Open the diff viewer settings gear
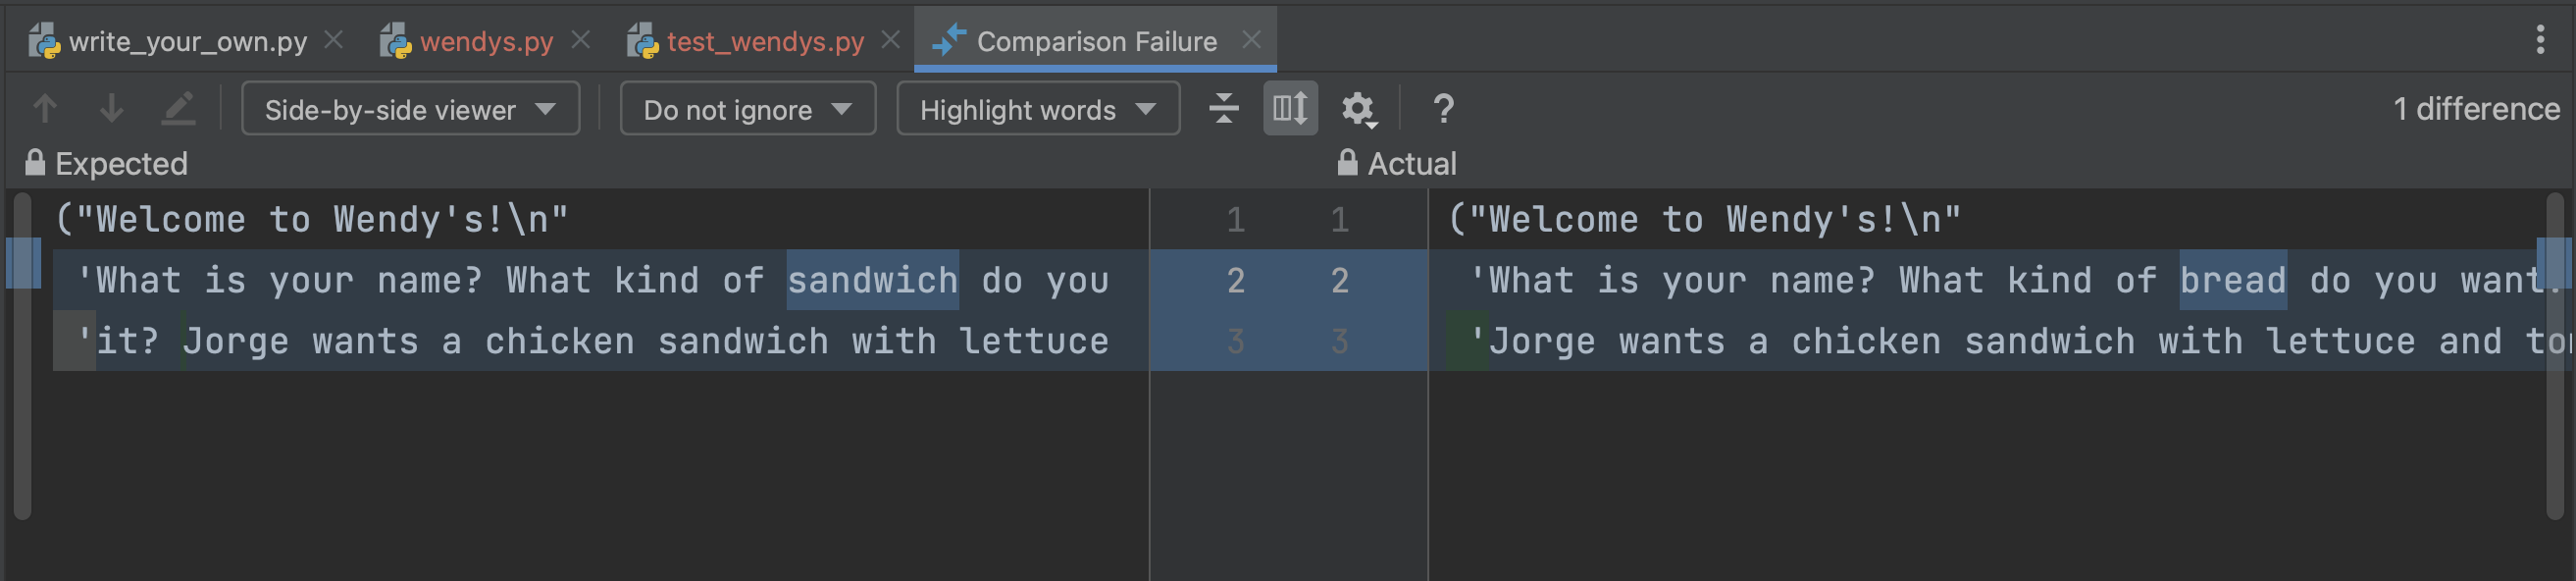Image resolution: width=2576 pixels, height=581 pixels. click(1358, 110)
